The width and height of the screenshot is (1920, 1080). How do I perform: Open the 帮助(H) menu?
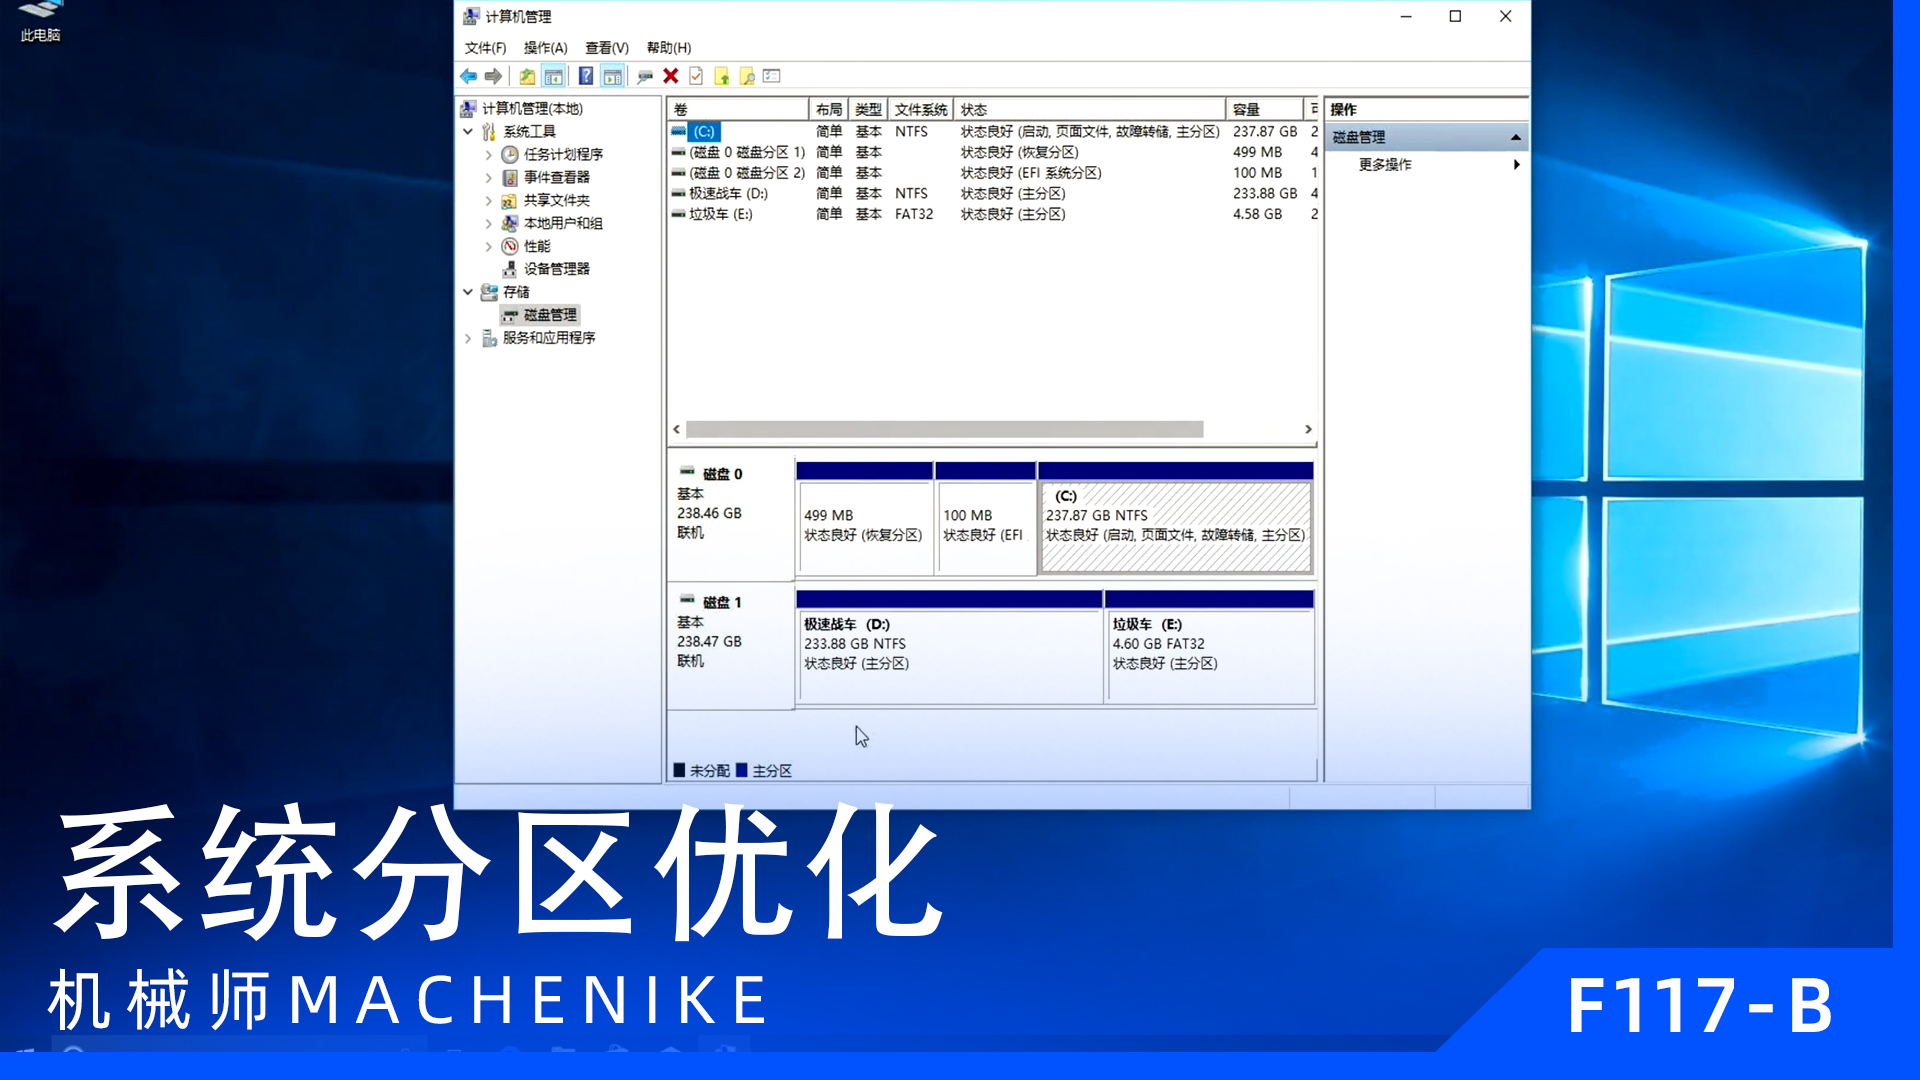coord(669,48)
